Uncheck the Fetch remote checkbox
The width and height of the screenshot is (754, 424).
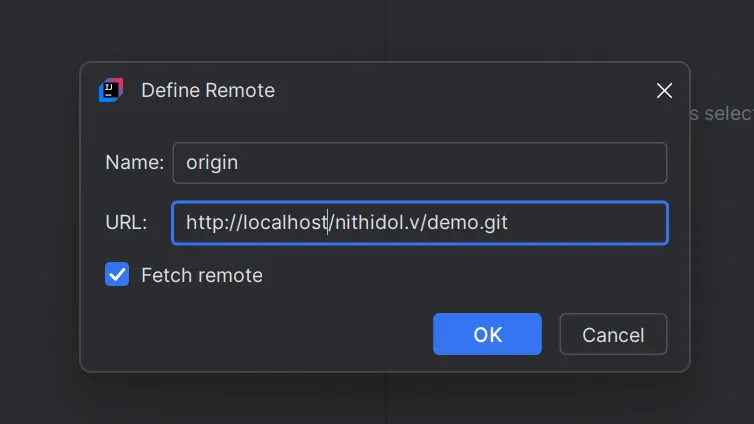pos(117,275)
